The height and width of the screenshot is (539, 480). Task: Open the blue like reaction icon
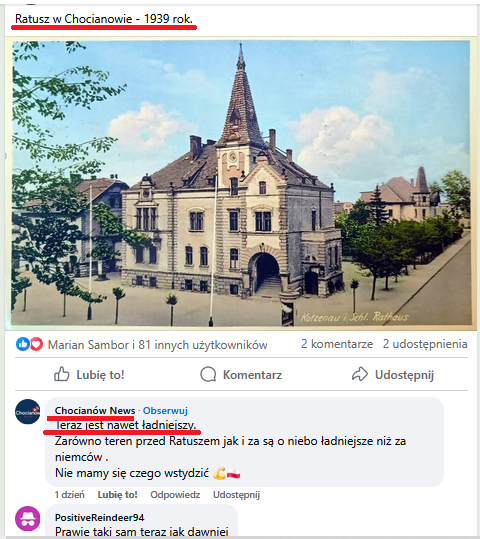click(23, 344)
